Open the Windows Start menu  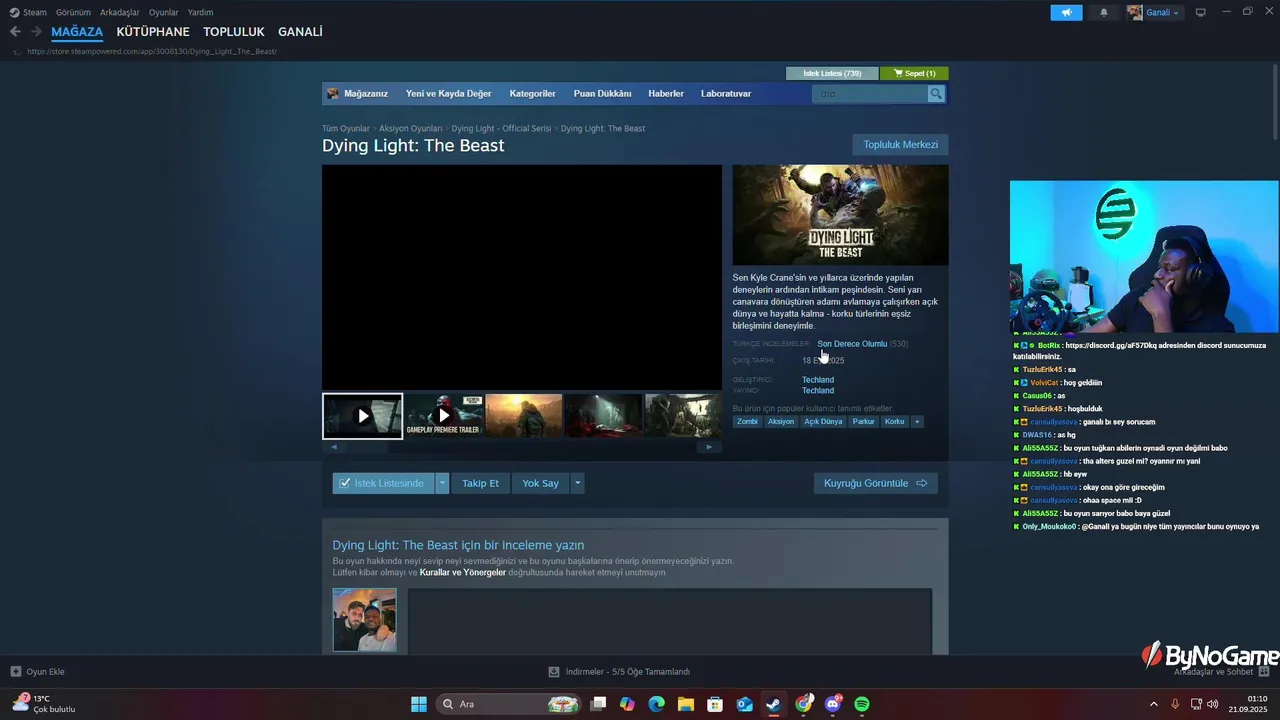pos(419,704)
